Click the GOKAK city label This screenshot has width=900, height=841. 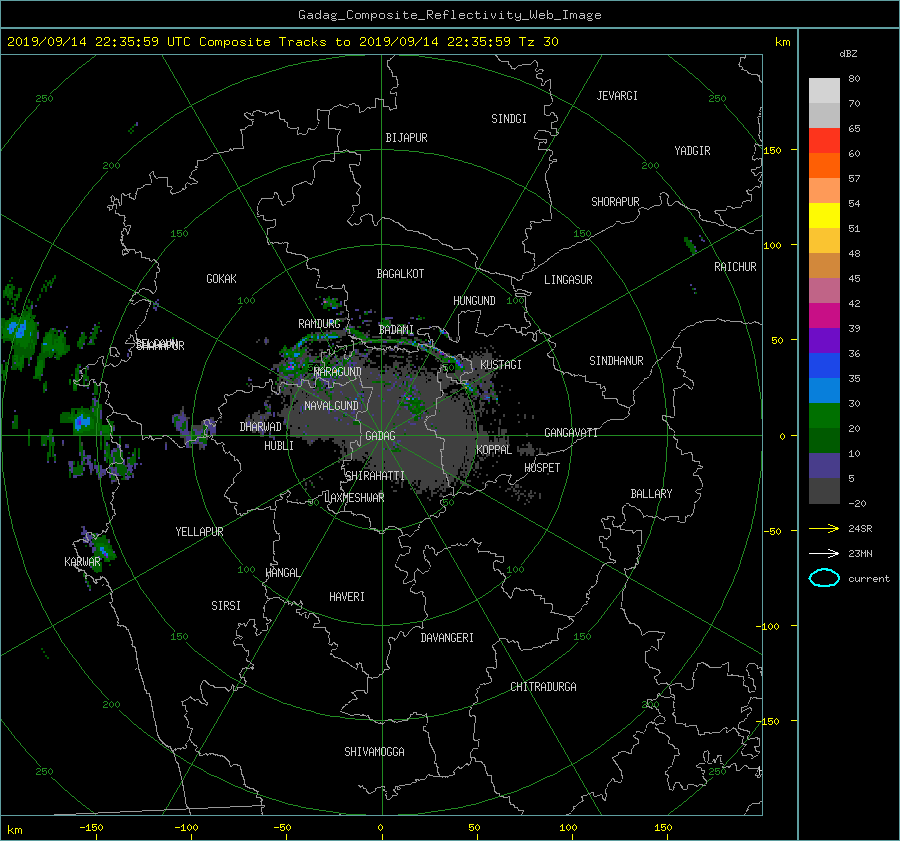coord(221,279)
